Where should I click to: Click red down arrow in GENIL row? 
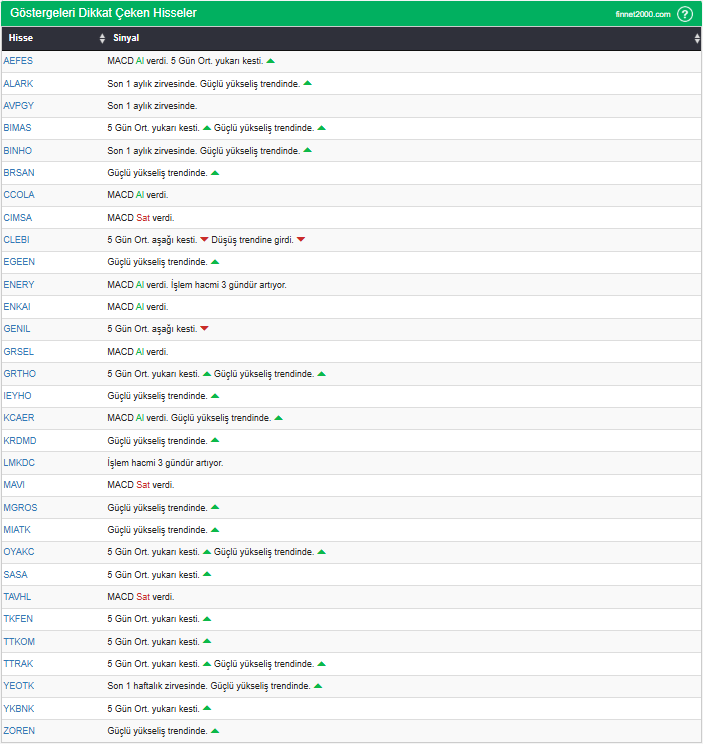click(204, 329)
